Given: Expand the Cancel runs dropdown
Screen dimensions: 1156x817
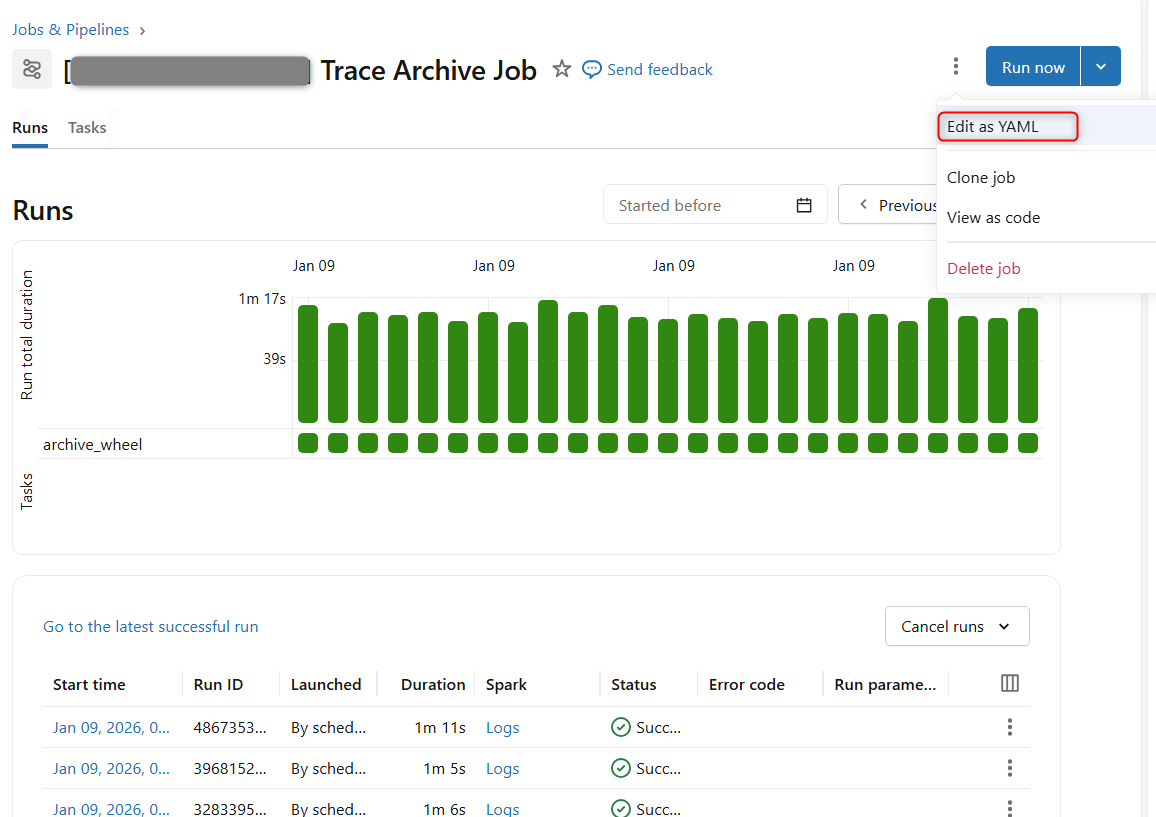Looking at the screenshot, I should (x=957, y=626).
